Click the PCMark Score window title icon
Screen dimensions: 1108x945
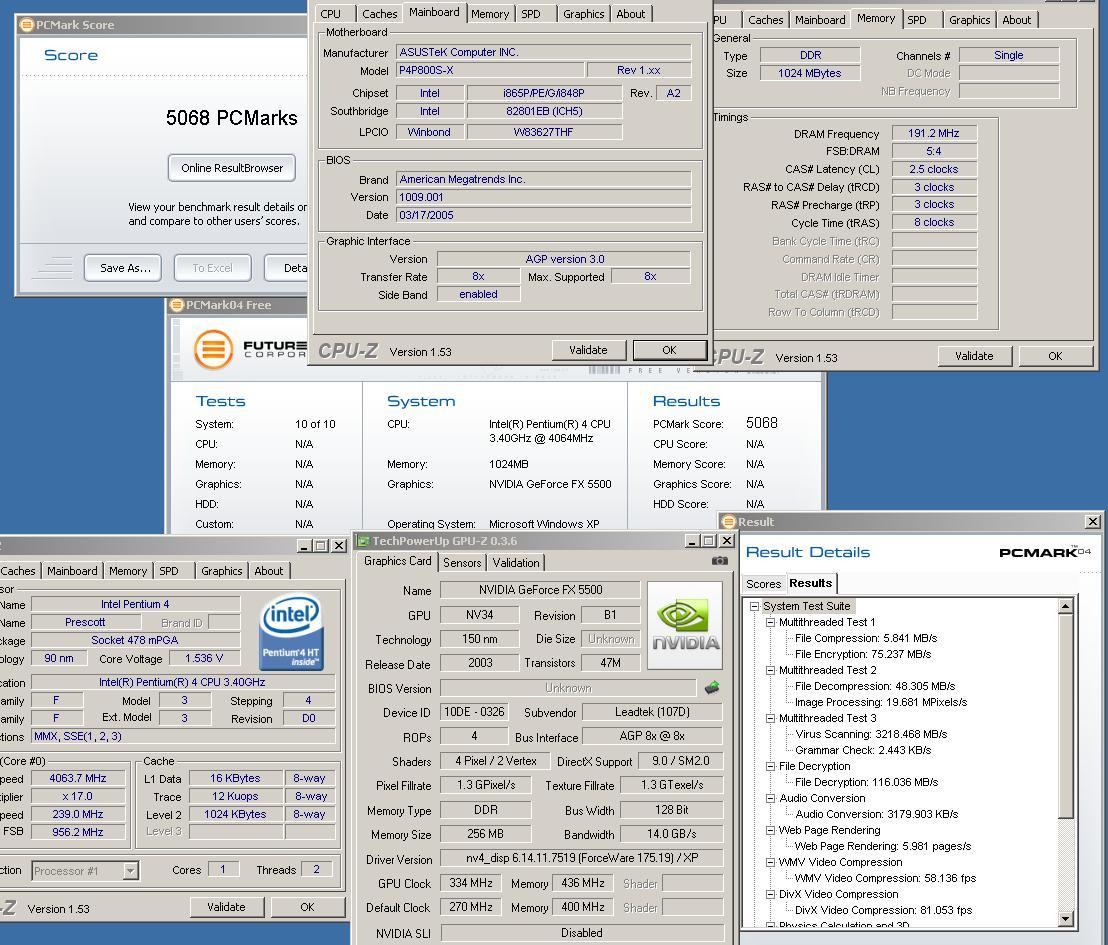(x=27, y=25)
